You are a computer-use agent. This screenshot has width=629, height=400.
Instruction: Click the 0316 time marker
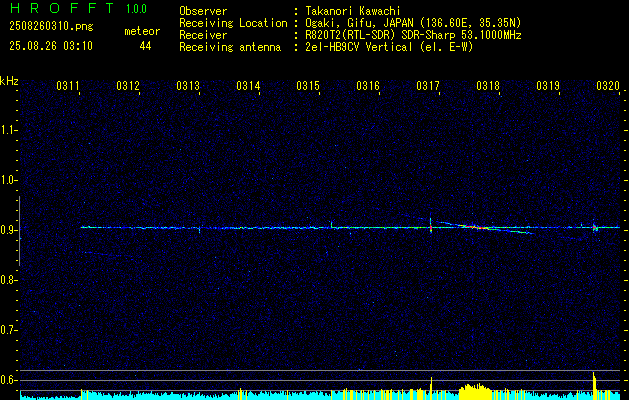[x=368, y=86]
